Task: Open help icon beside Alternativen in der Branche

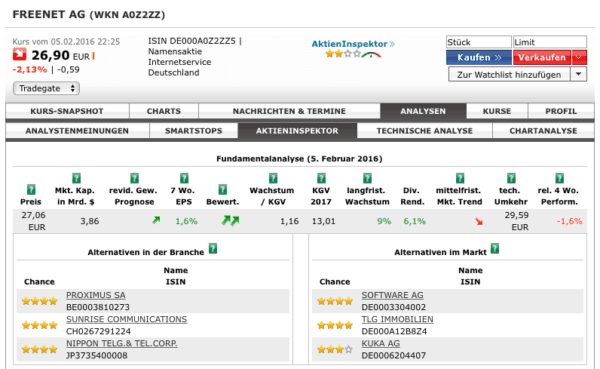Action: [213, 248]
